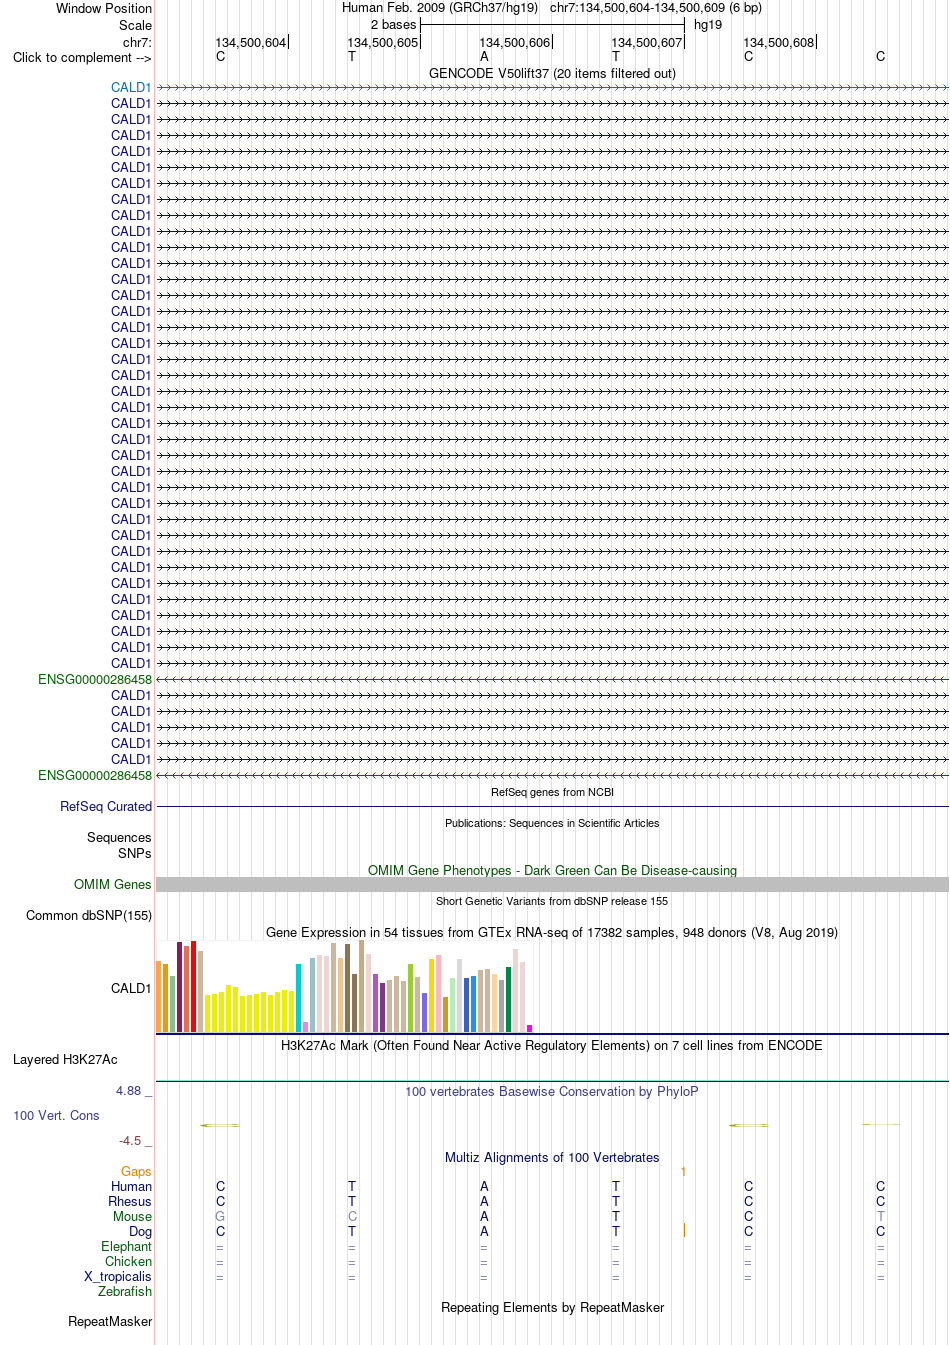Open the H3K27Ac Mark track title
Screen dimensions: 950x1345
click(x=552, y=1046)
